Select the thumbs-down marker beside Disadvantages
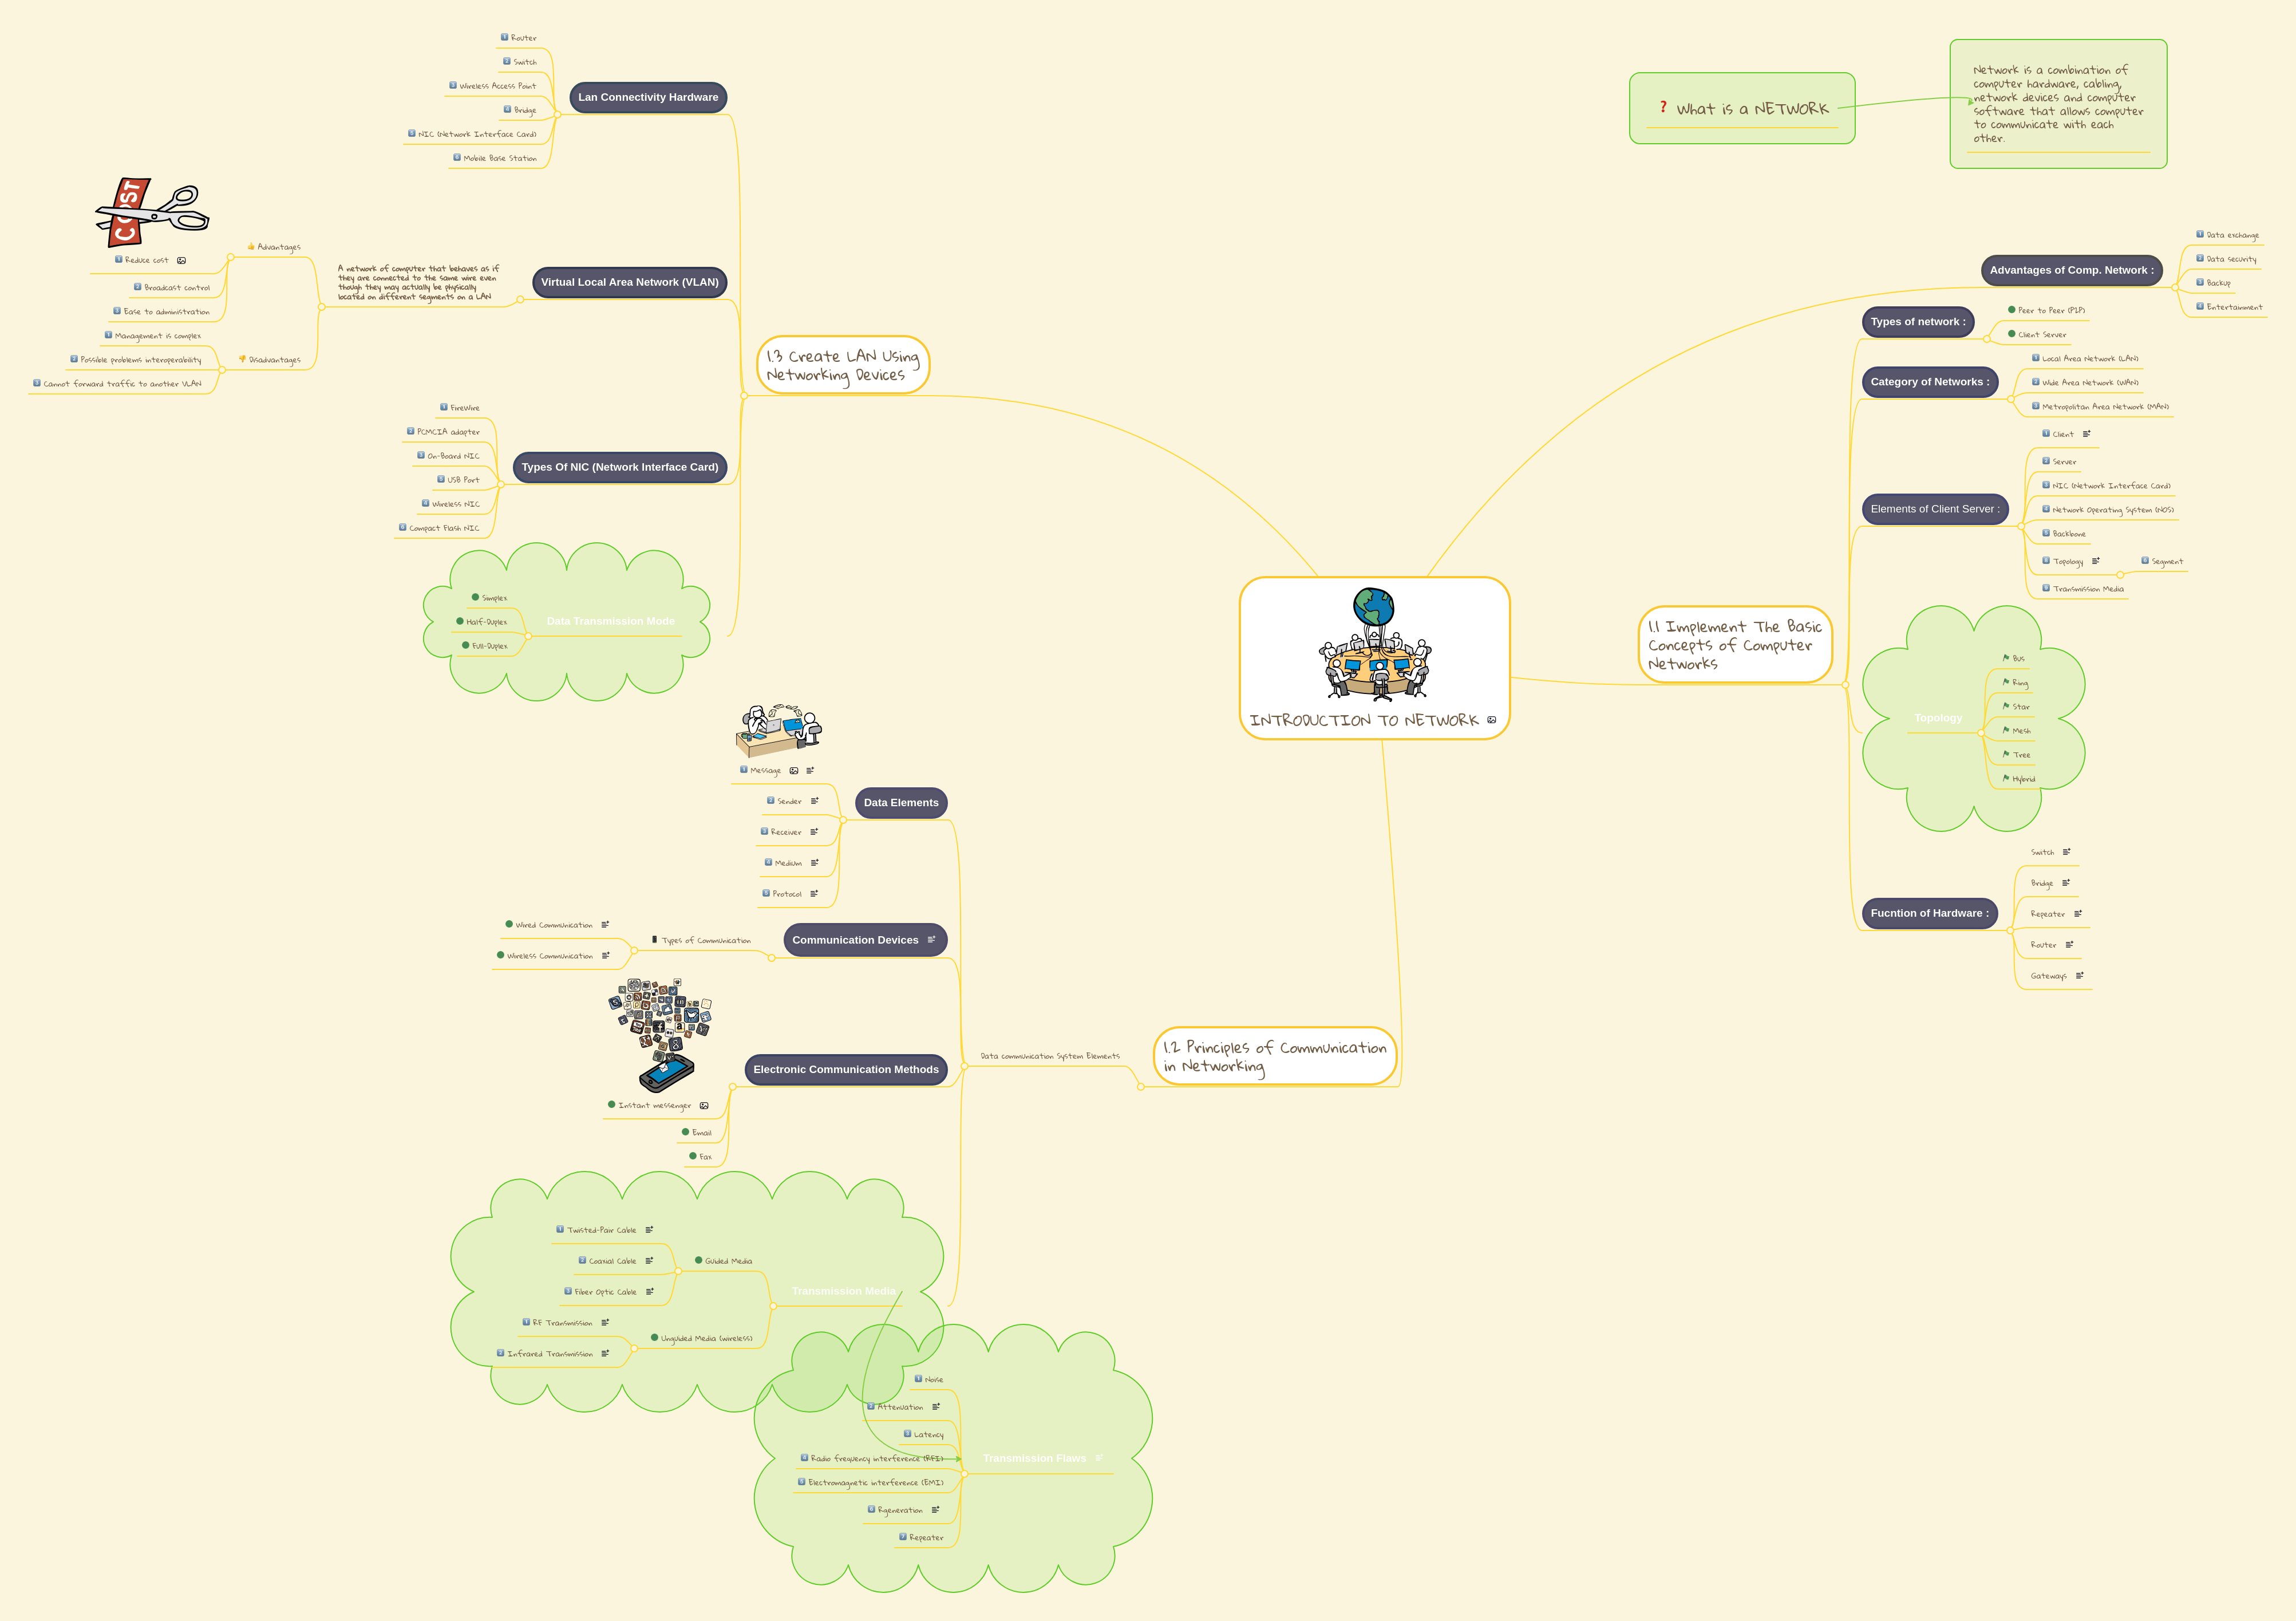This screenshot has width=2296, height=1621. tap(243, 359)
